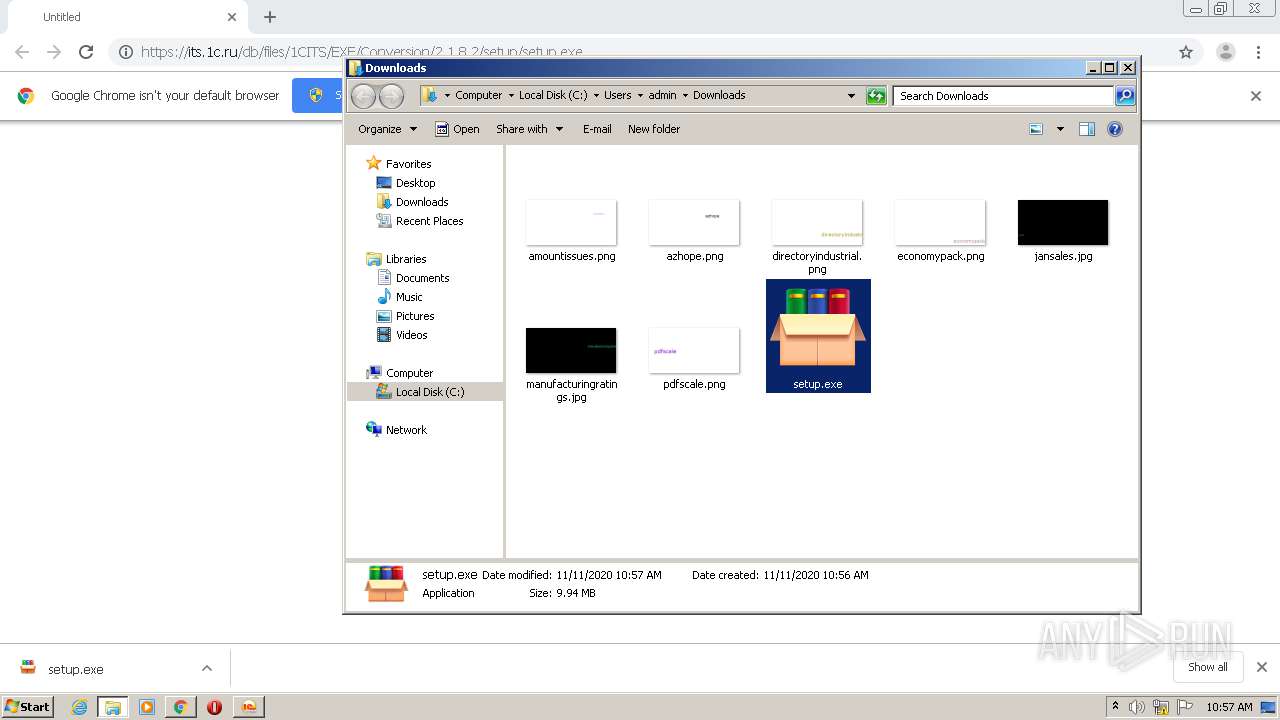The image size is (1280, 720).
Task: Click New folder button
Action: pos(654,129)
